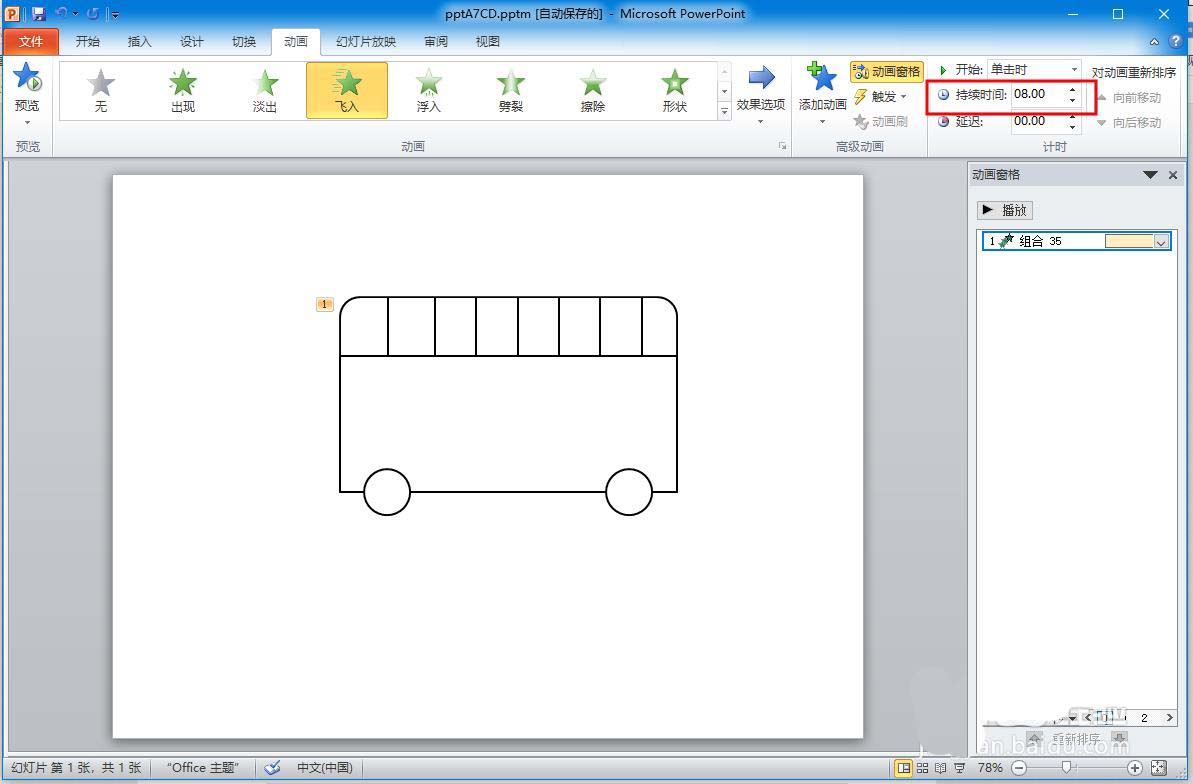Click the zoom slider handle
Screen dimensions: 1193x784
[x=1067, y=767]
